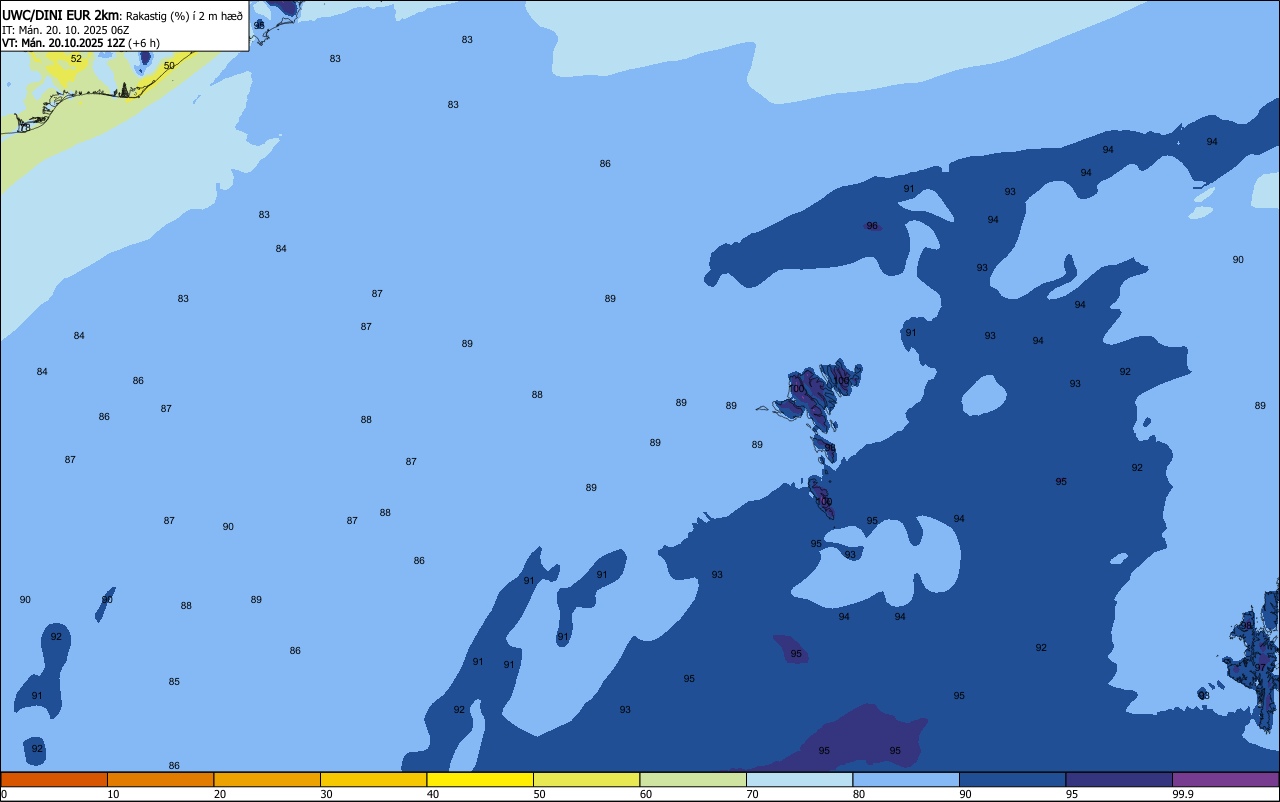This screenshot has width=1280, height=802.
Task: Click the pale green 60–70 legend swatch
Action: (693, 779)
